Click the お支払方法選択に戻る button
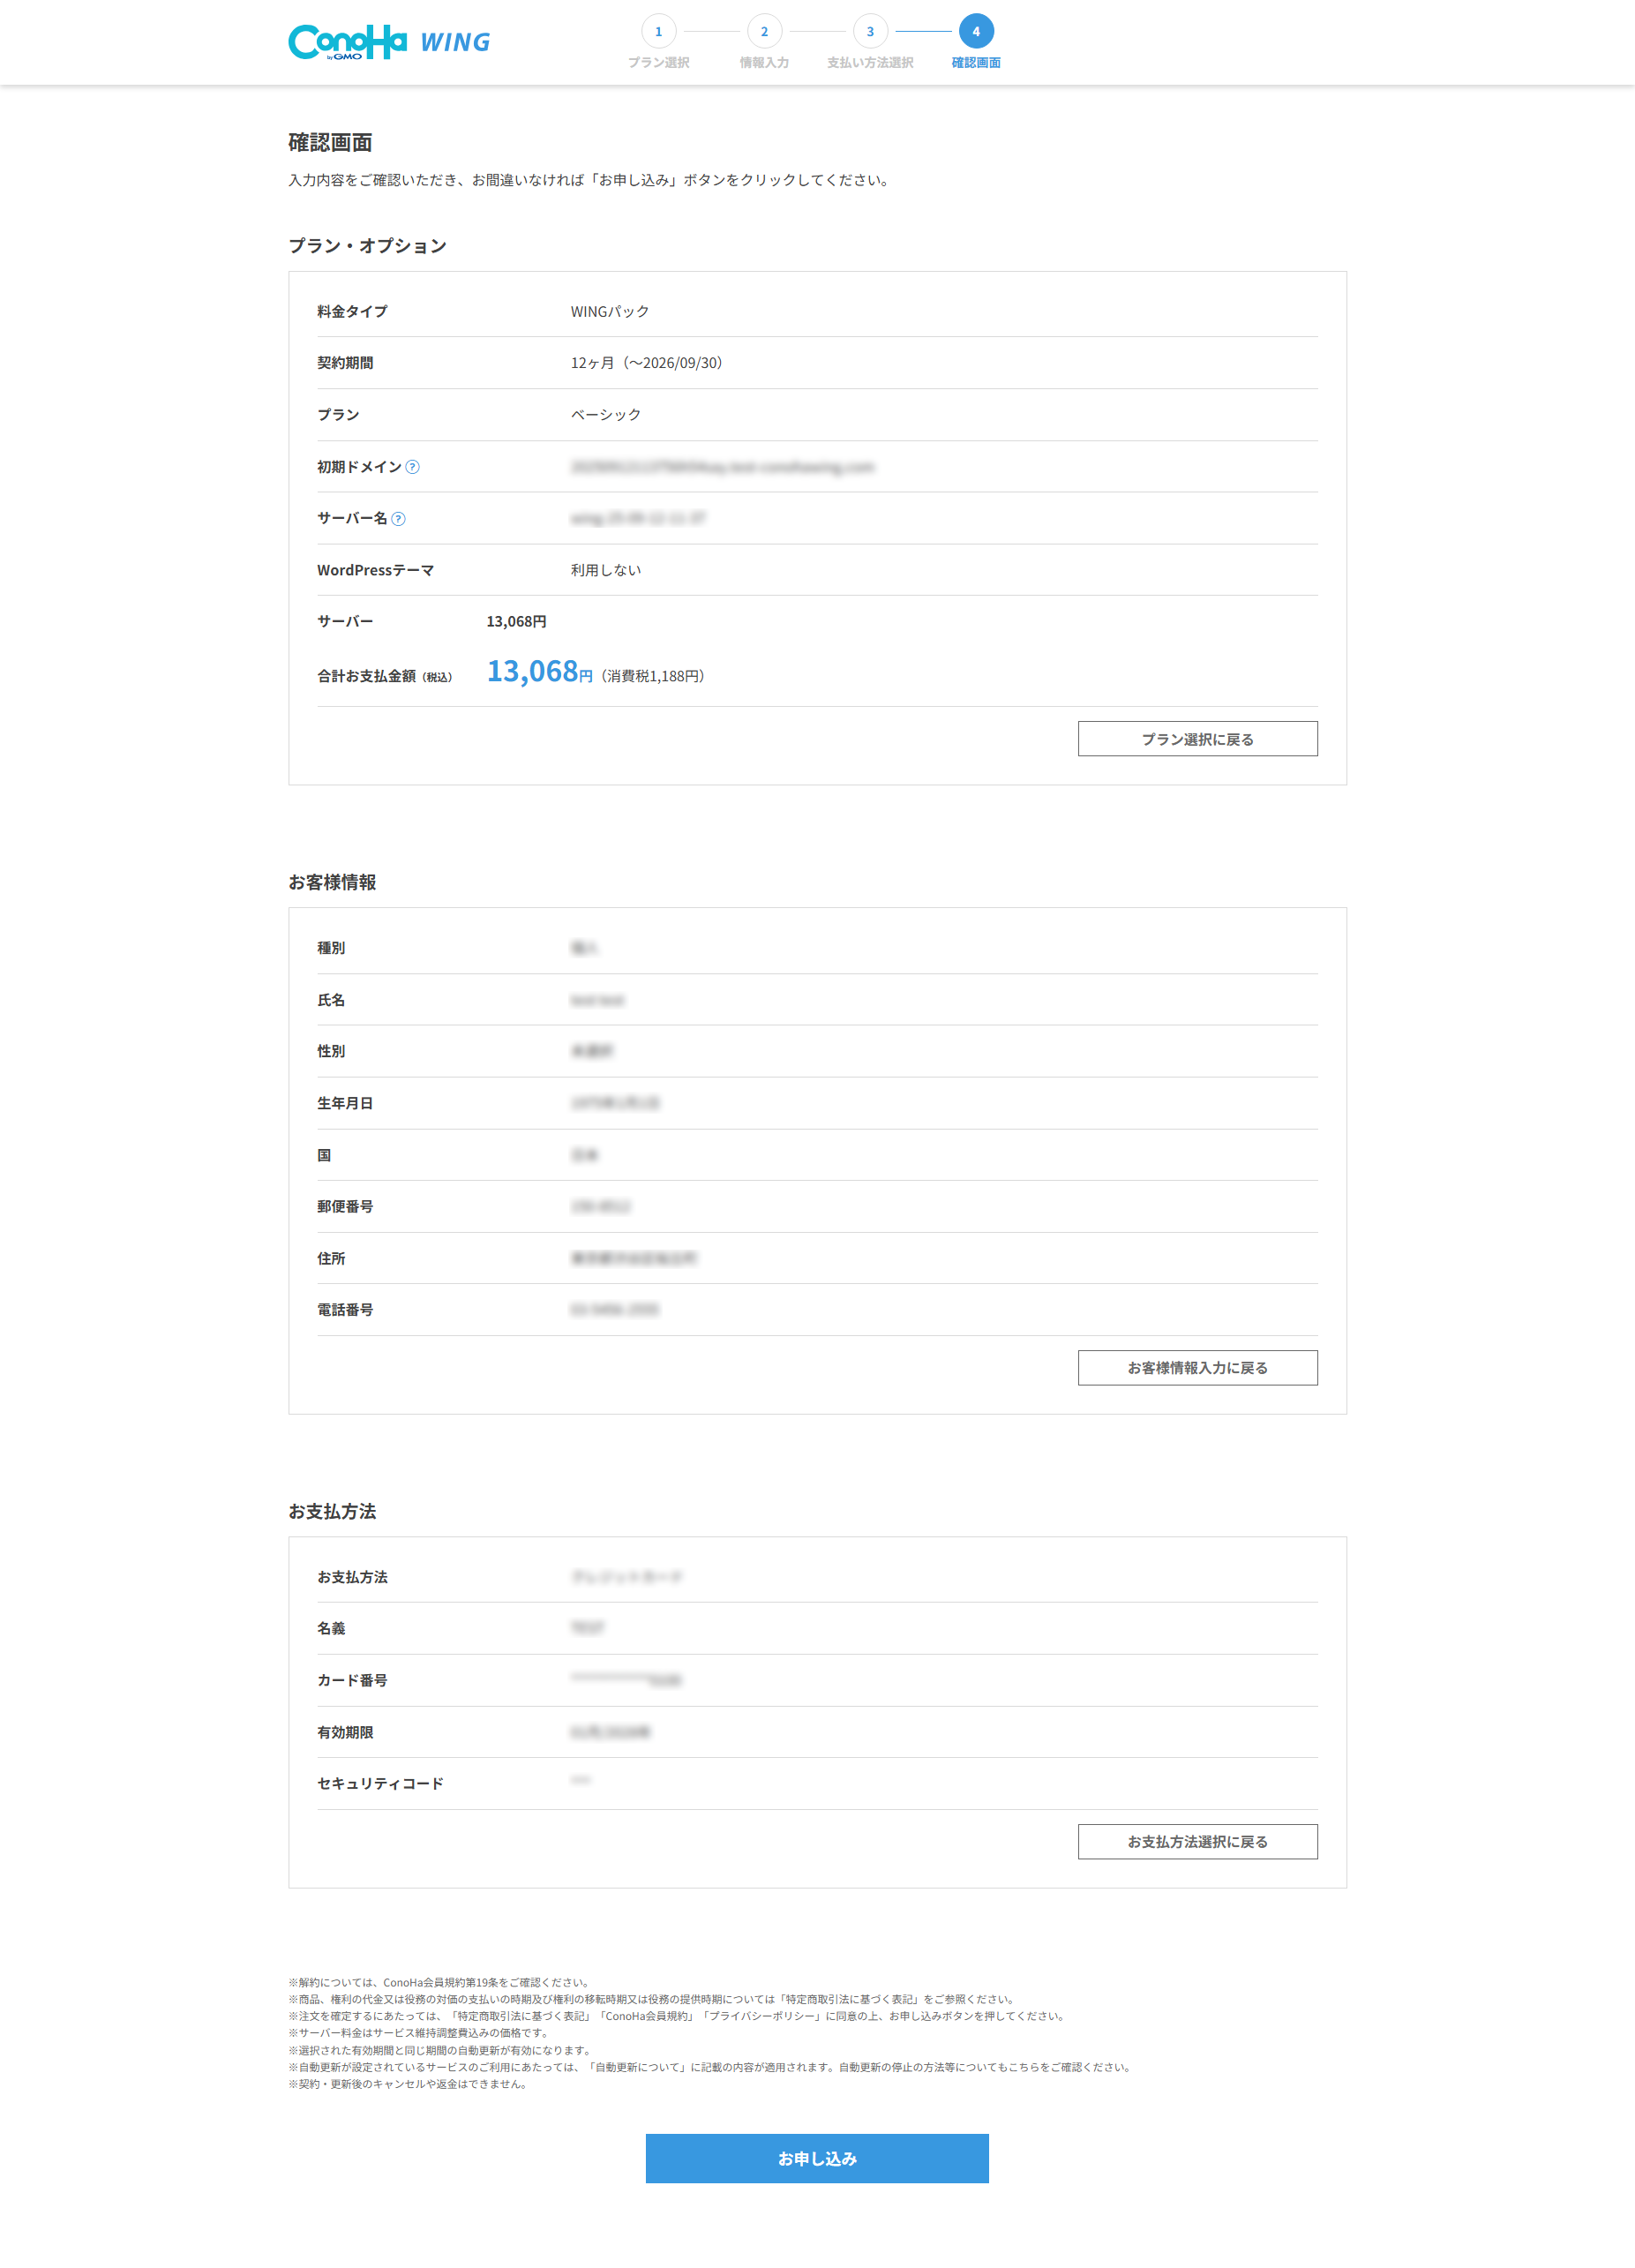The height and width of the screenshot is (2268, 1635). click(x=1197, y=1841)
